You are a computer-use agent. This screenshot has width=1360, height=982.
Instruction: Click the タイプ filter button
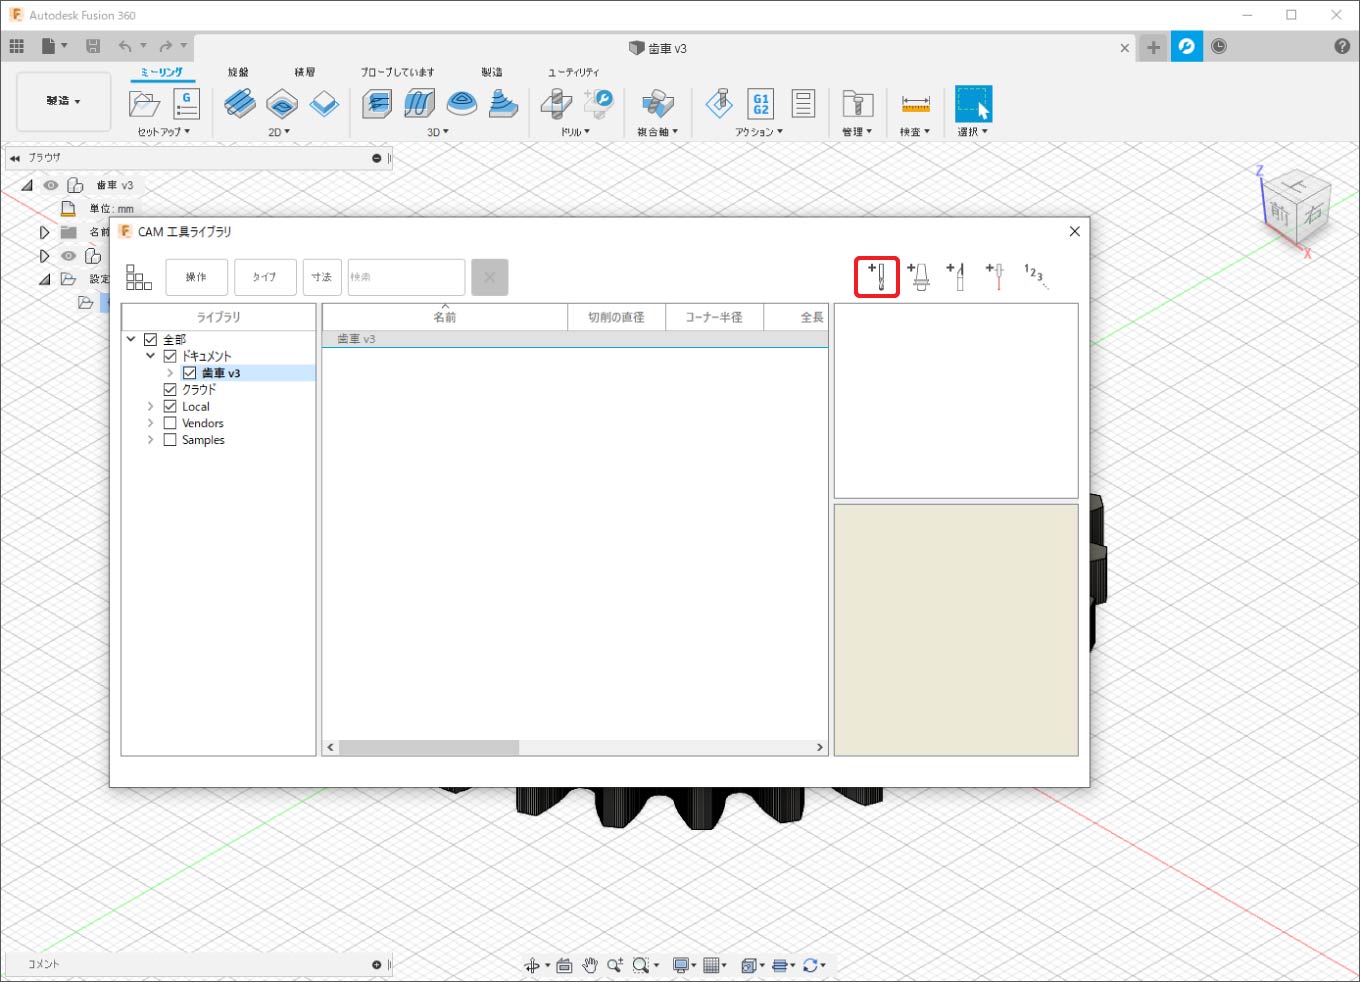(x=265, y=277)
